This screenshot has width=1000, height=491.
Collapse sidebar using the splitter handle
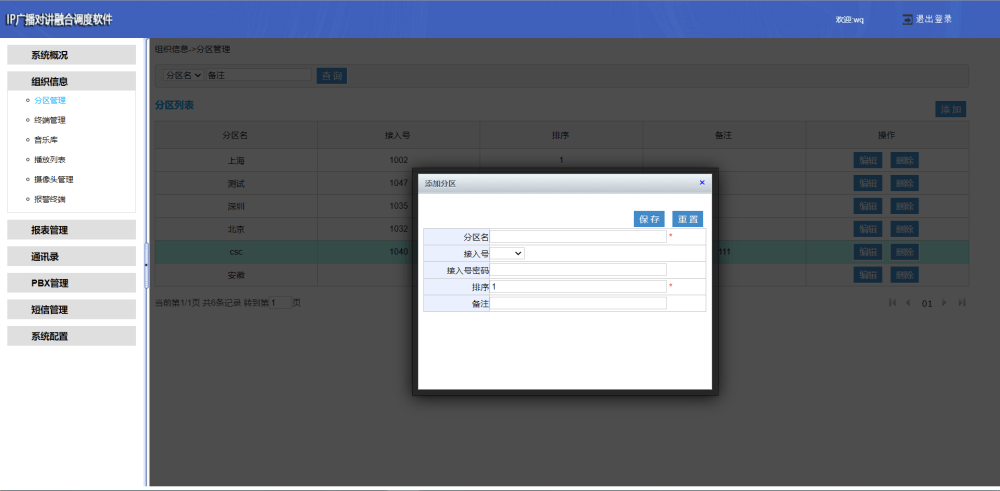click(147, 265)
